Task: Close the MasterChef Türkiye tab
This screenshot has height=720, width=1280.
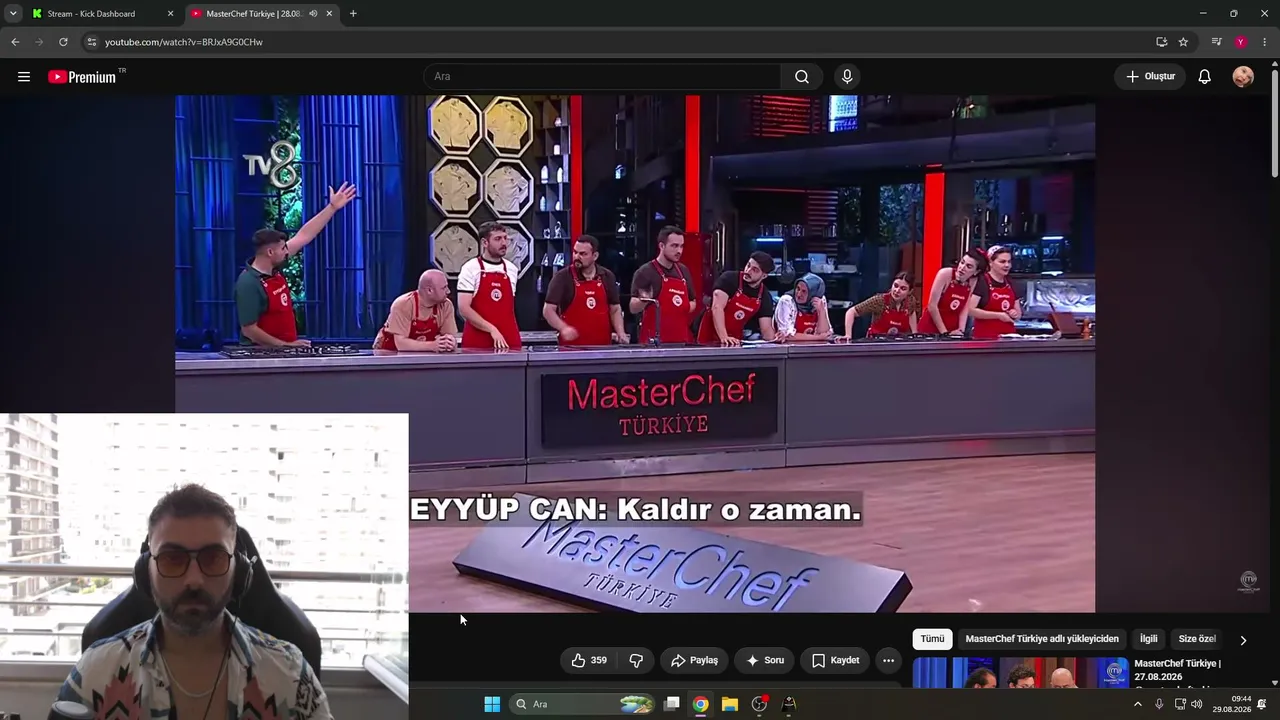Action: 329,14
